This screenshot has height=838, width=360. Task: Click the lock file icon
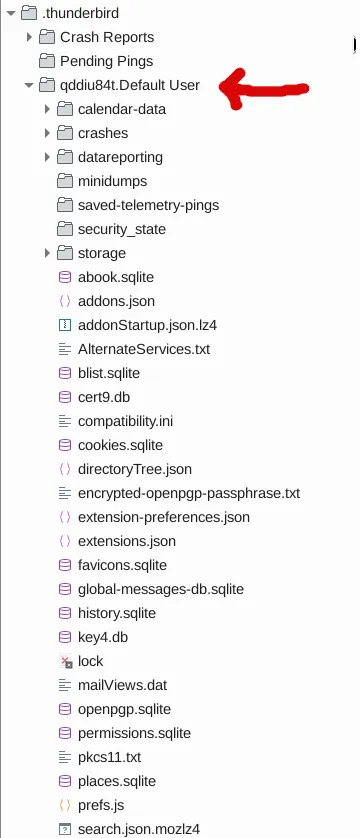66,662
